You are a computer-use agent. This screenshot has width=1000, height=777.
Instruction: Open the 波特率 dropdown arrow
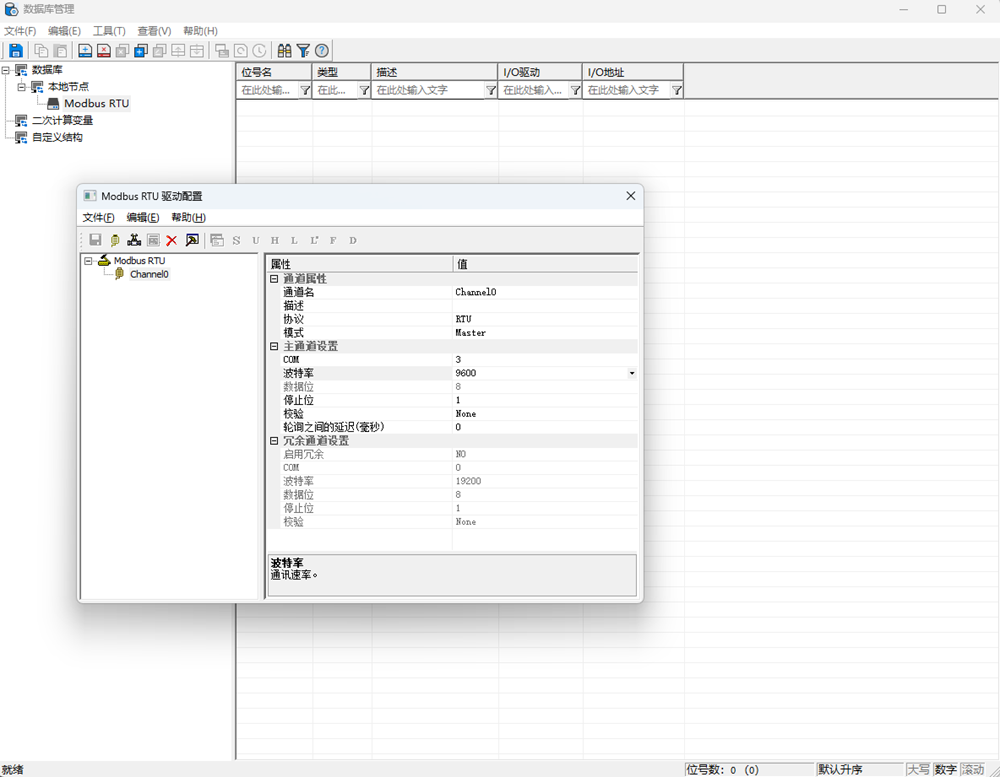click(631, 373)
